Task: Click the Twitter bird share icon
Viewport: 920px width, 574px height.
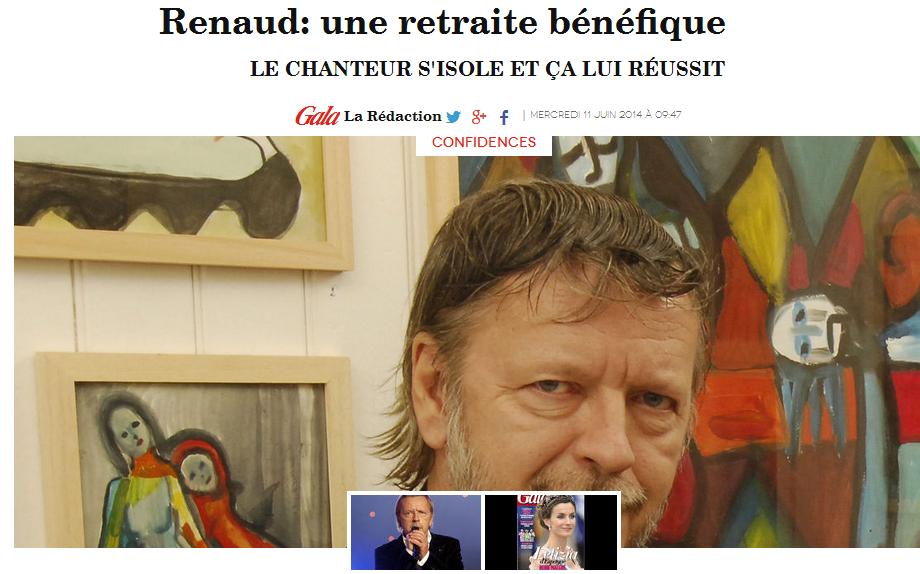Action: (x=453, y=117)
